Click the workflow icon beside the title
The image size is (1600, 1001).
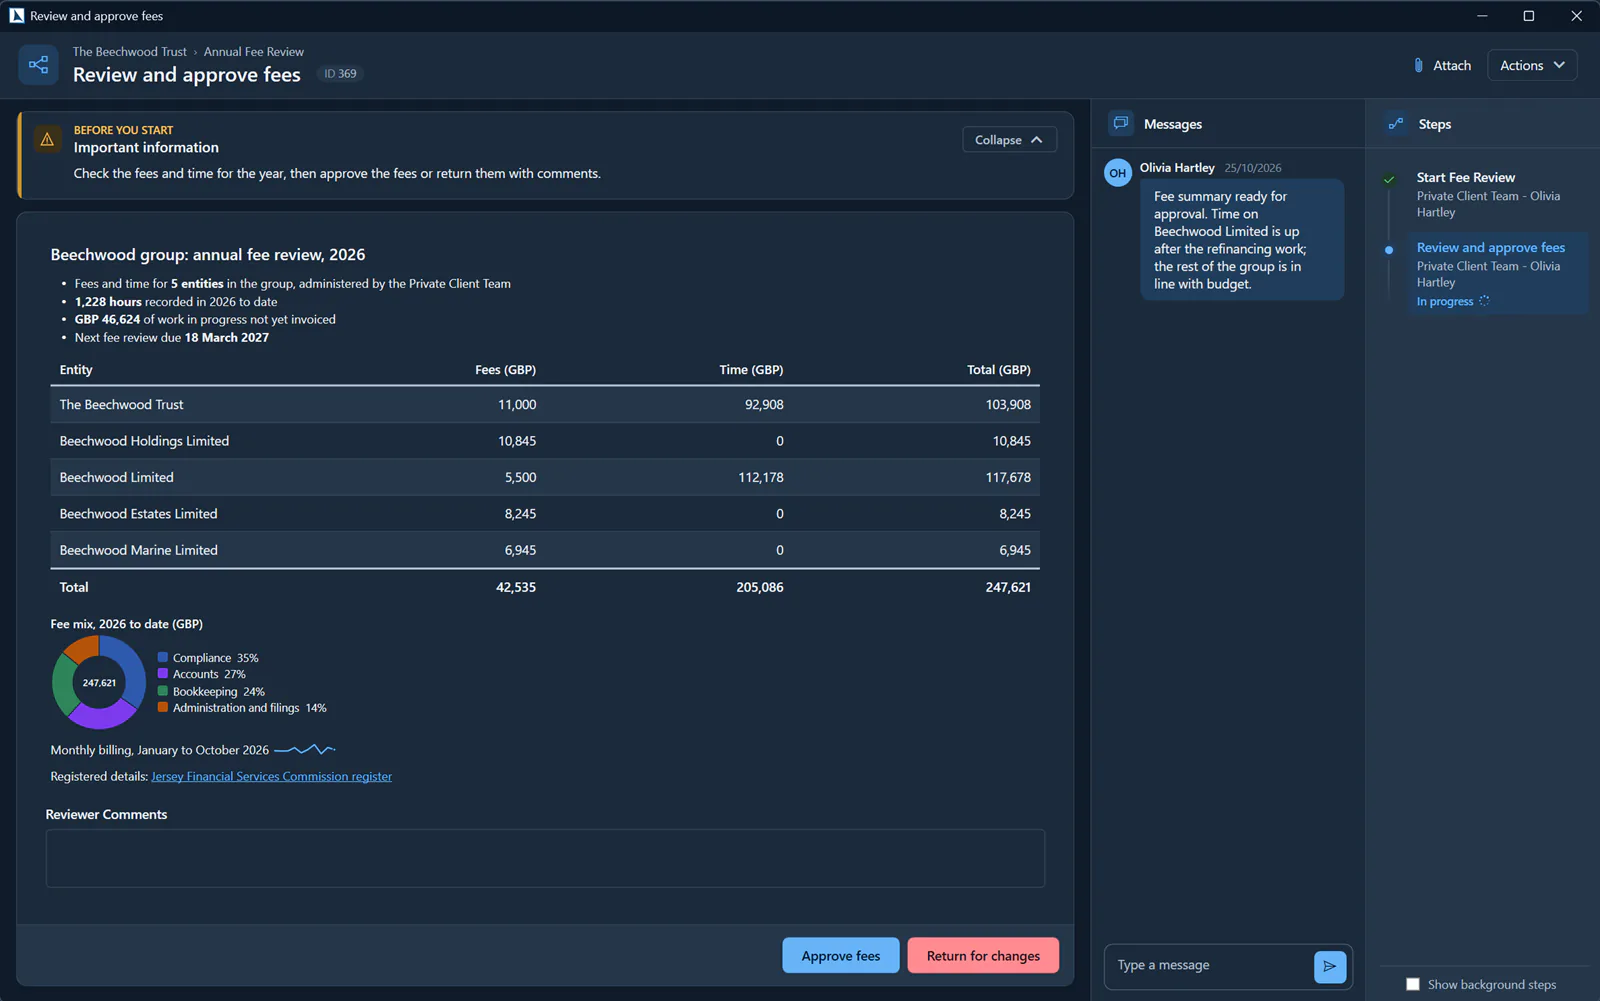coord(38,65)
